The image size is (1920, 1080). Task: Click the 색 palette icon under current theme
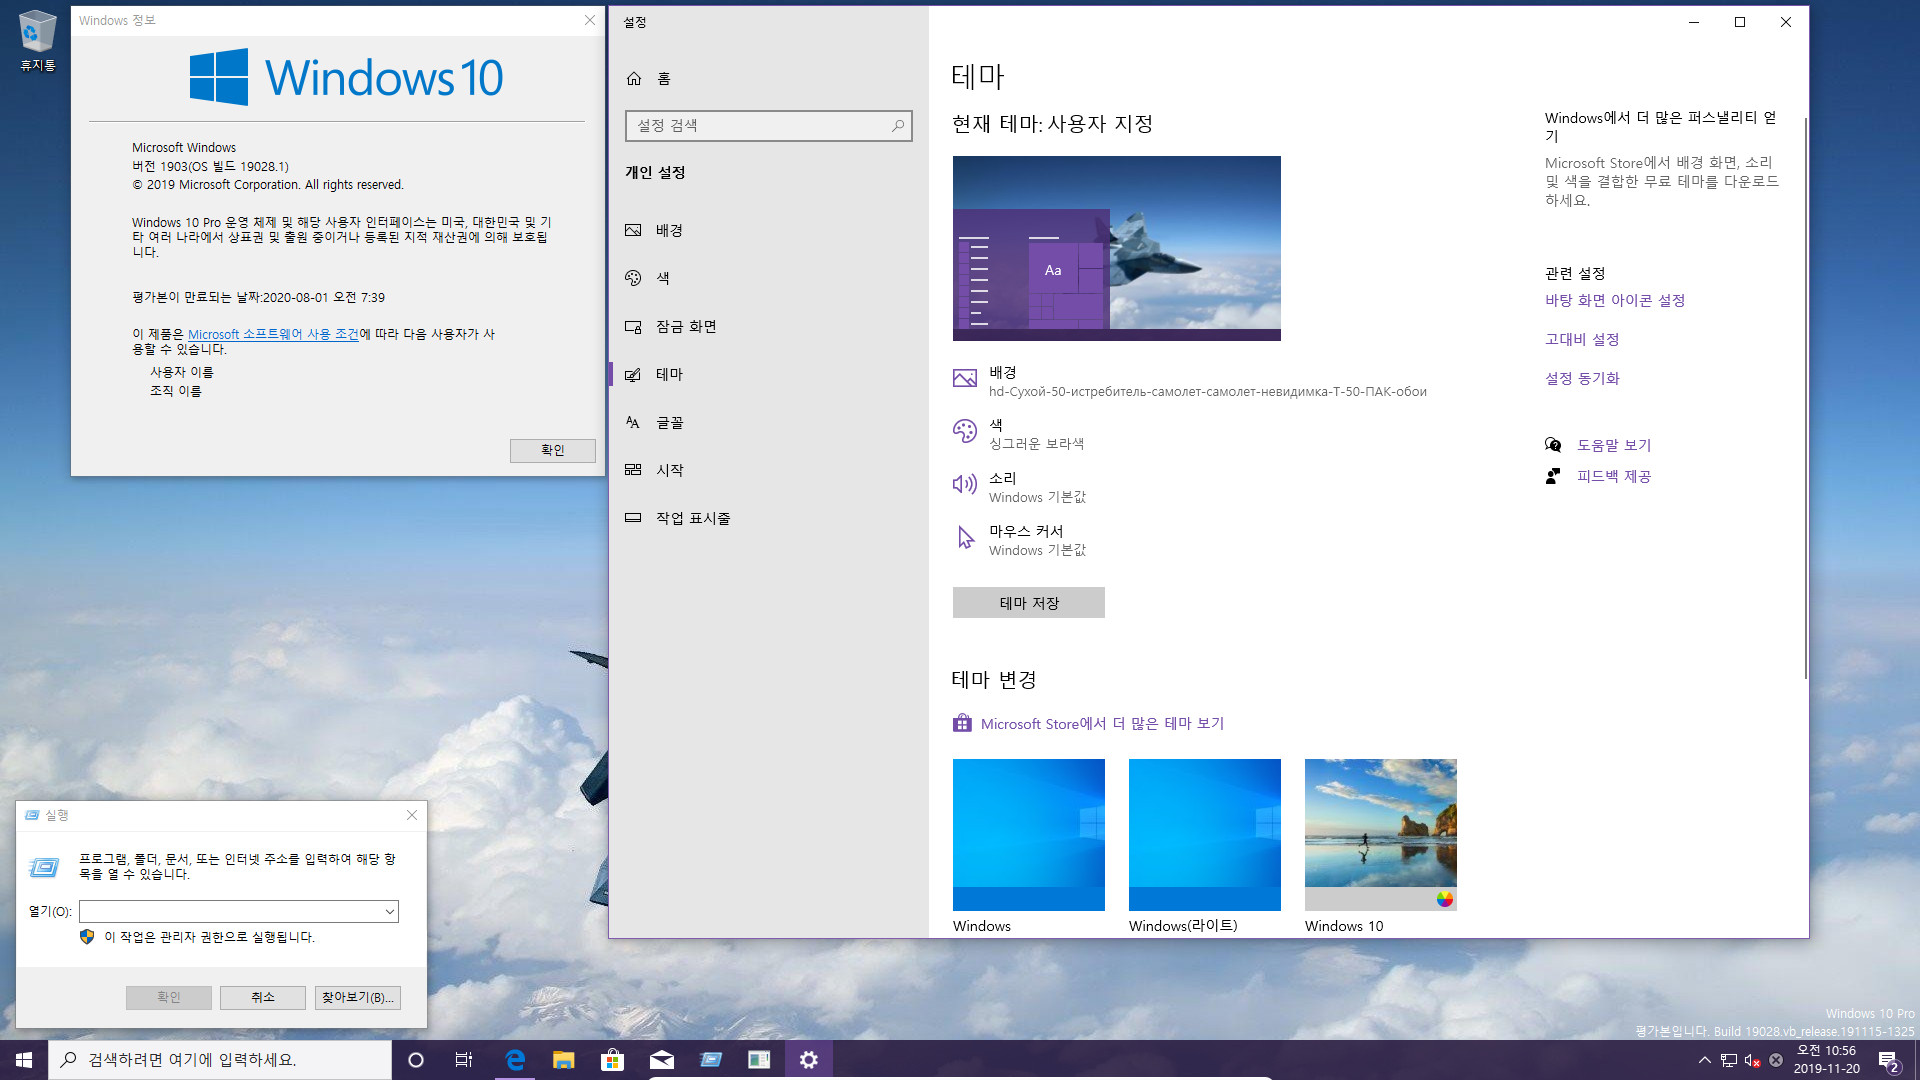click(964, 431)
